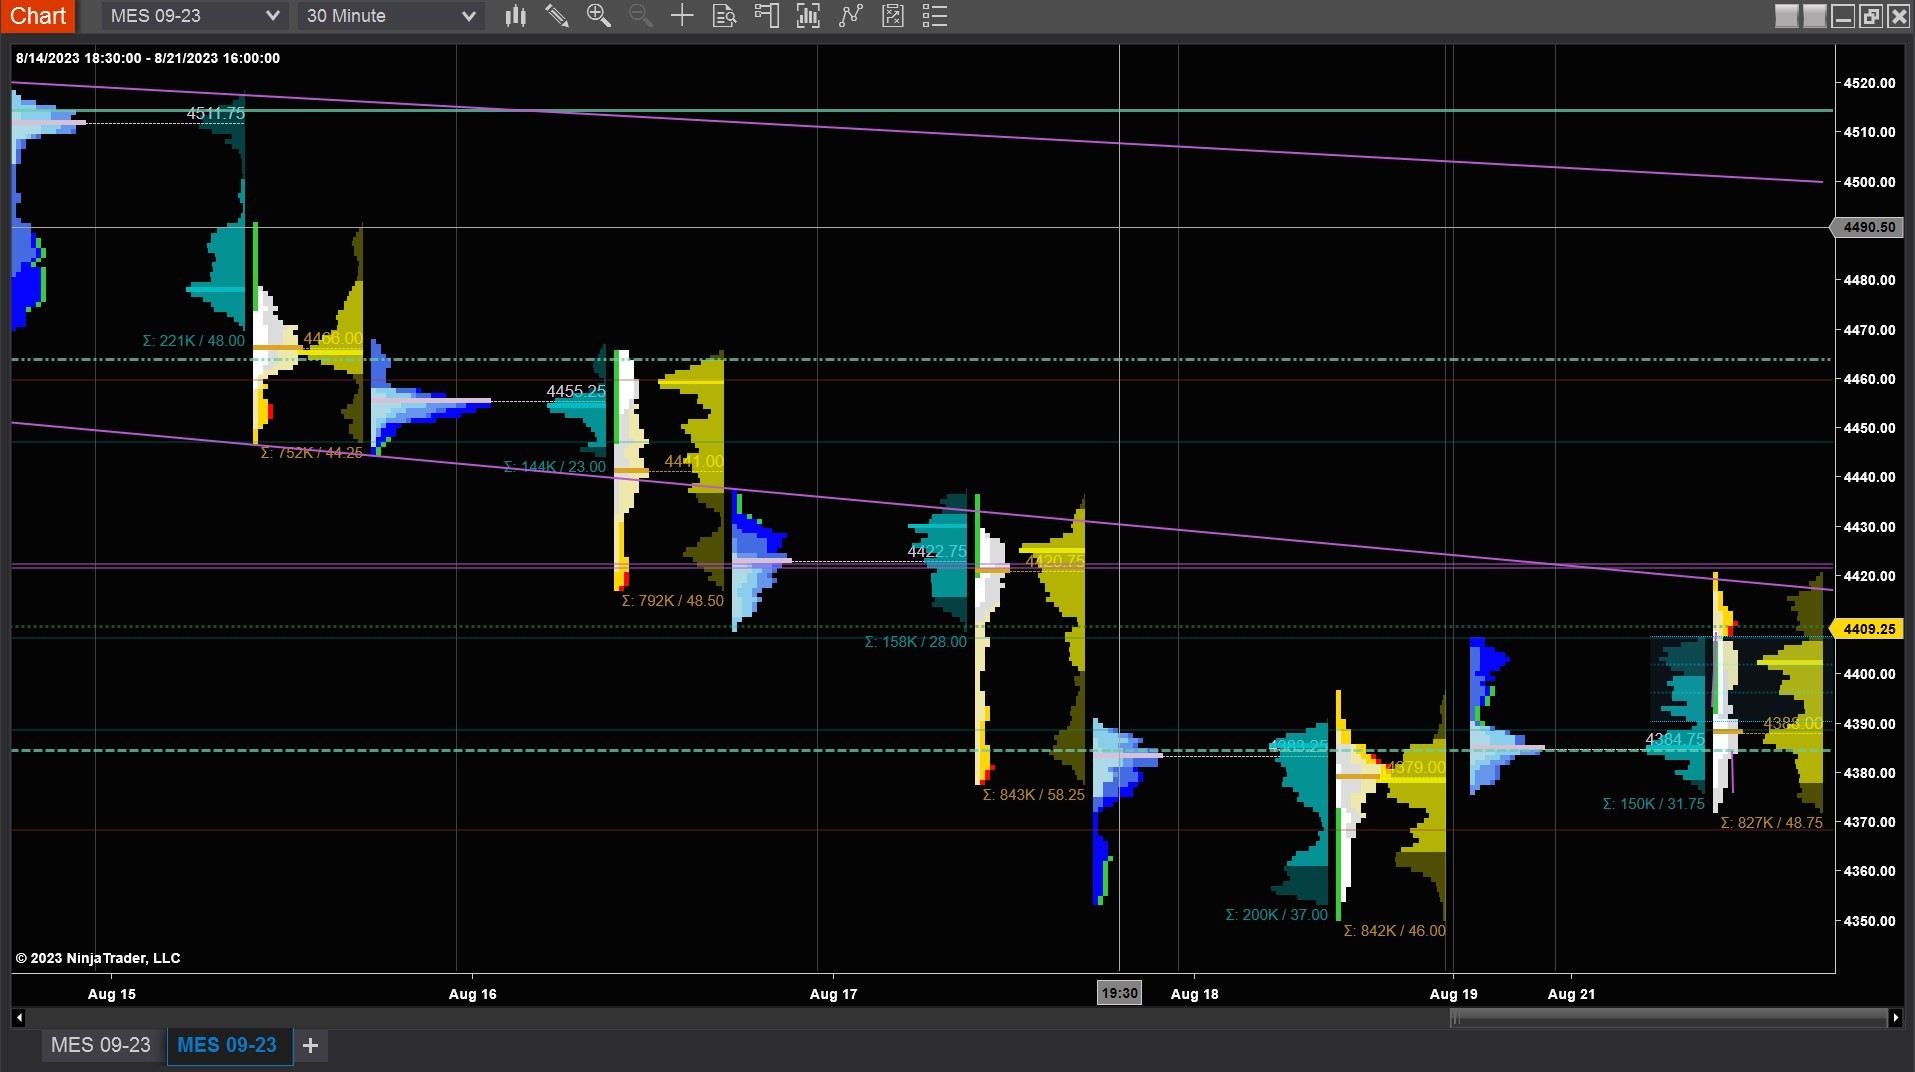Image resolution: width=1915 pixels, height=1072 pixels.
Task: Click the 4422.75 profile price label
Action: coord(937,551)
